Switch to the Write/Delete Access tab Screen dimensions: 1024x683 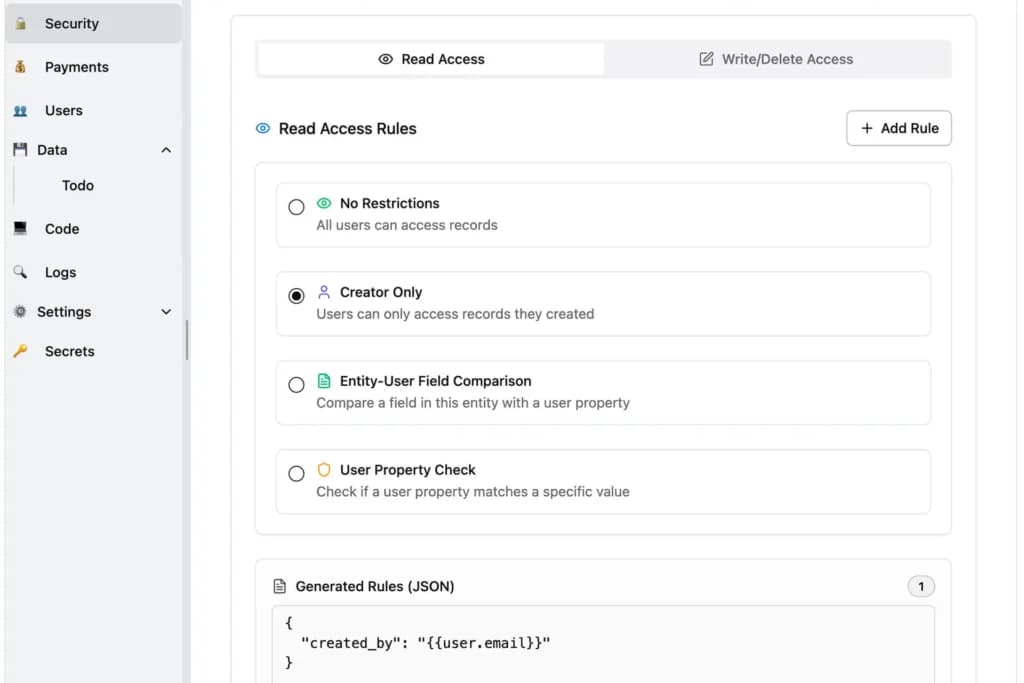pyautogui.click(x=776, y=59)
